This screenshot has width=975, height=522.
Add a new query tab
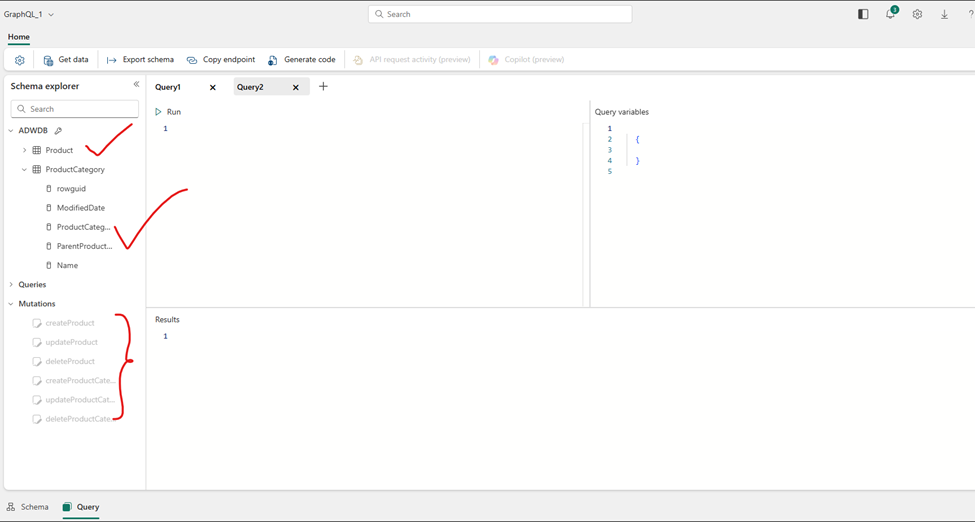tap(323, 87)
